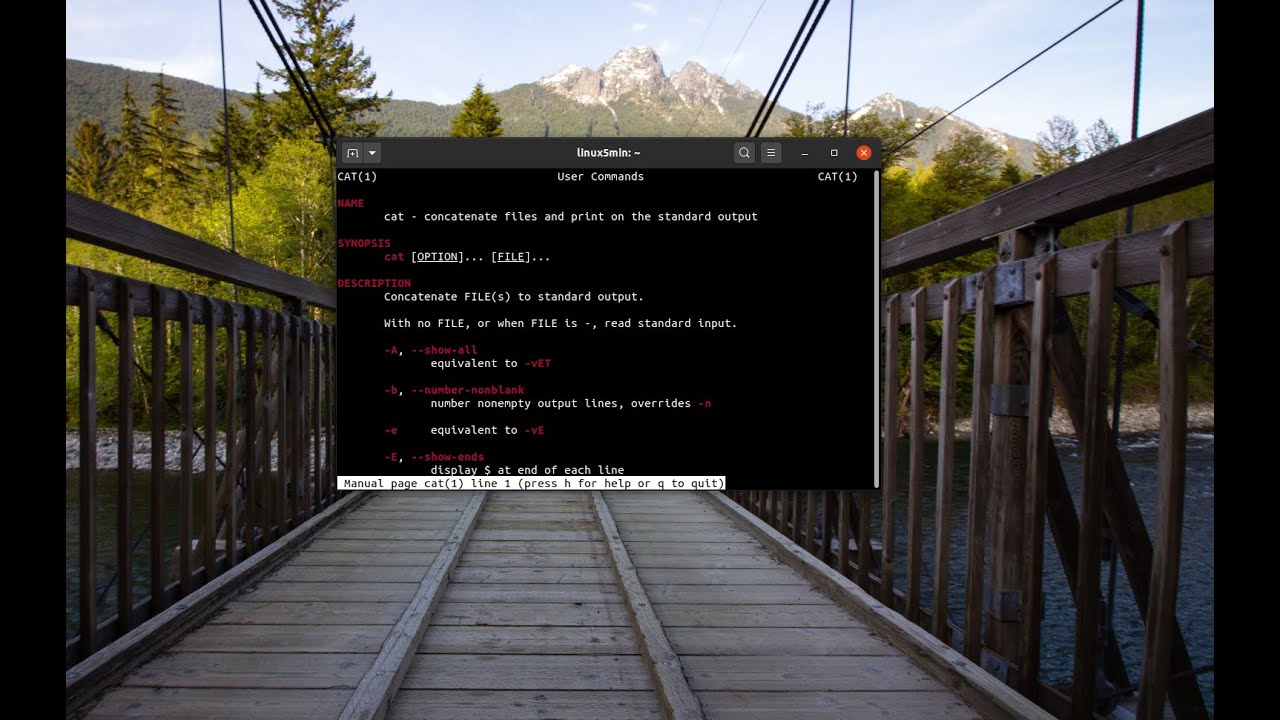
Task: Click the 'cat - concatenate files' line
Action: coord(571,217)
